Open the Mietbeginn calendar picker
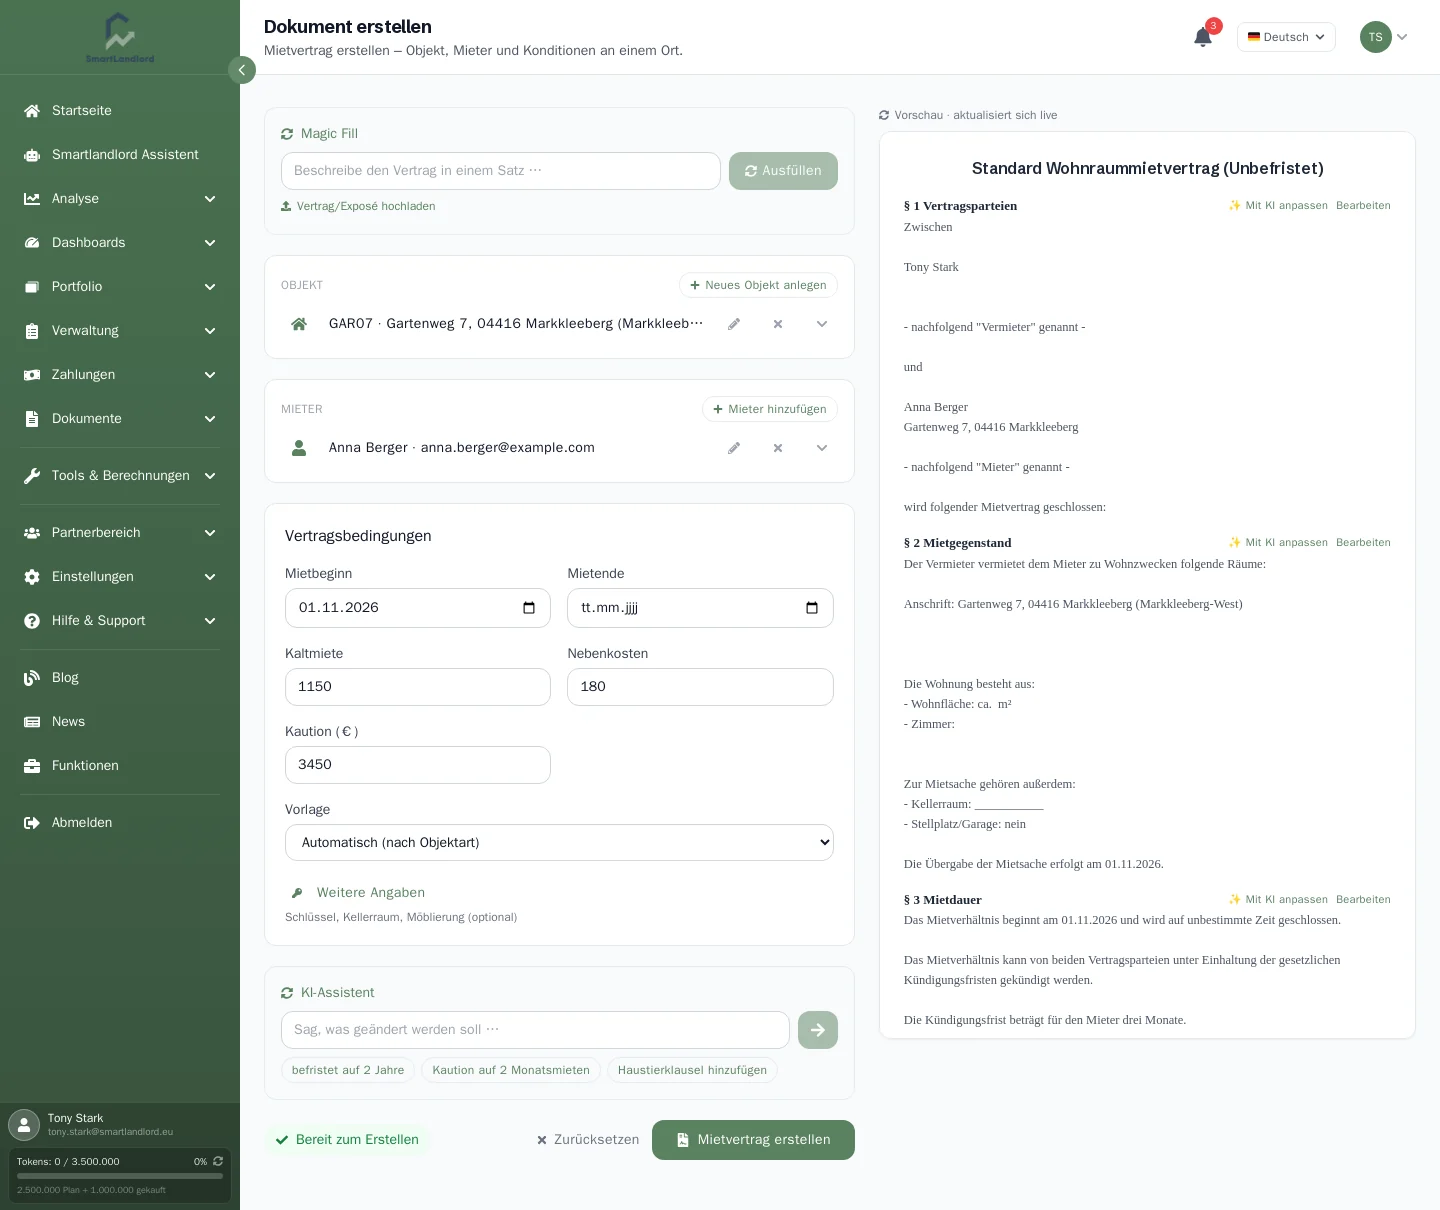 point(529,608)
